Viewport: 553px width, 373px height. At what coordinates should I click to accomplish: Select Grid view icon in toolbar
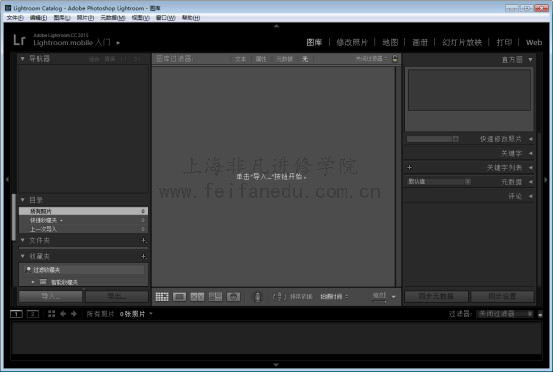coord(162,297)
